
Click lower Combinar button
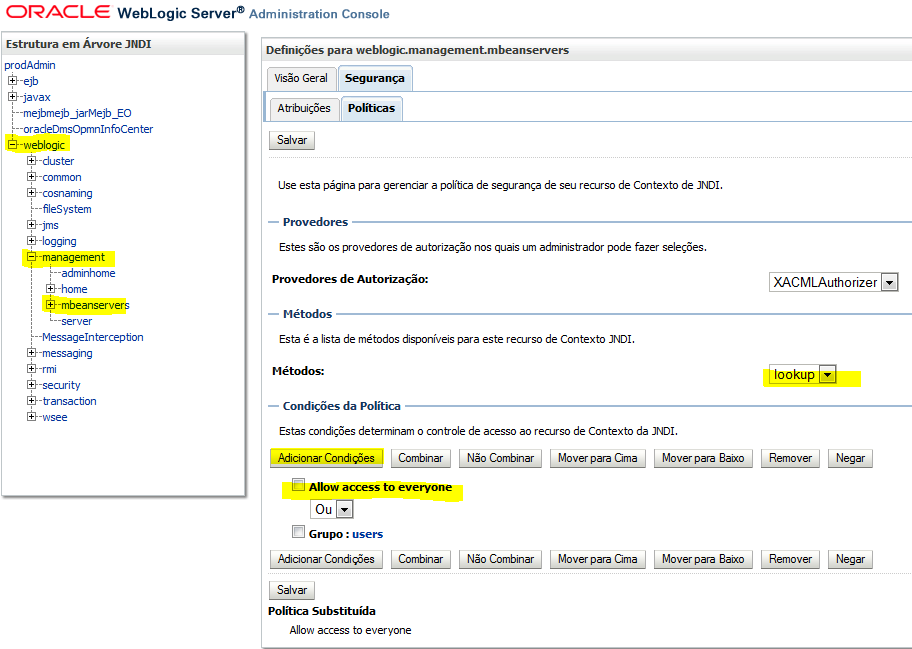(421, 559)
